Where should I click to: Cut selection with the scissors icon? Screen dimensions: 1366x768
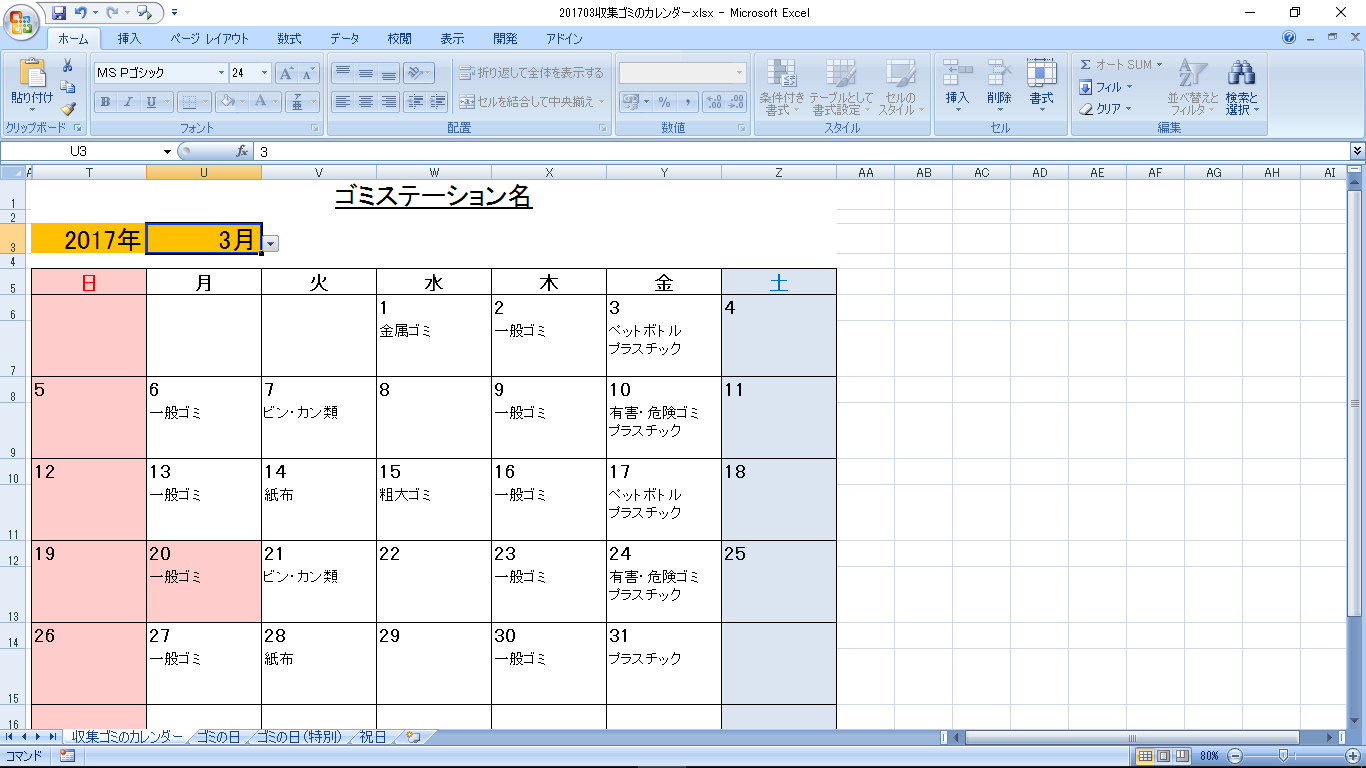68,66
